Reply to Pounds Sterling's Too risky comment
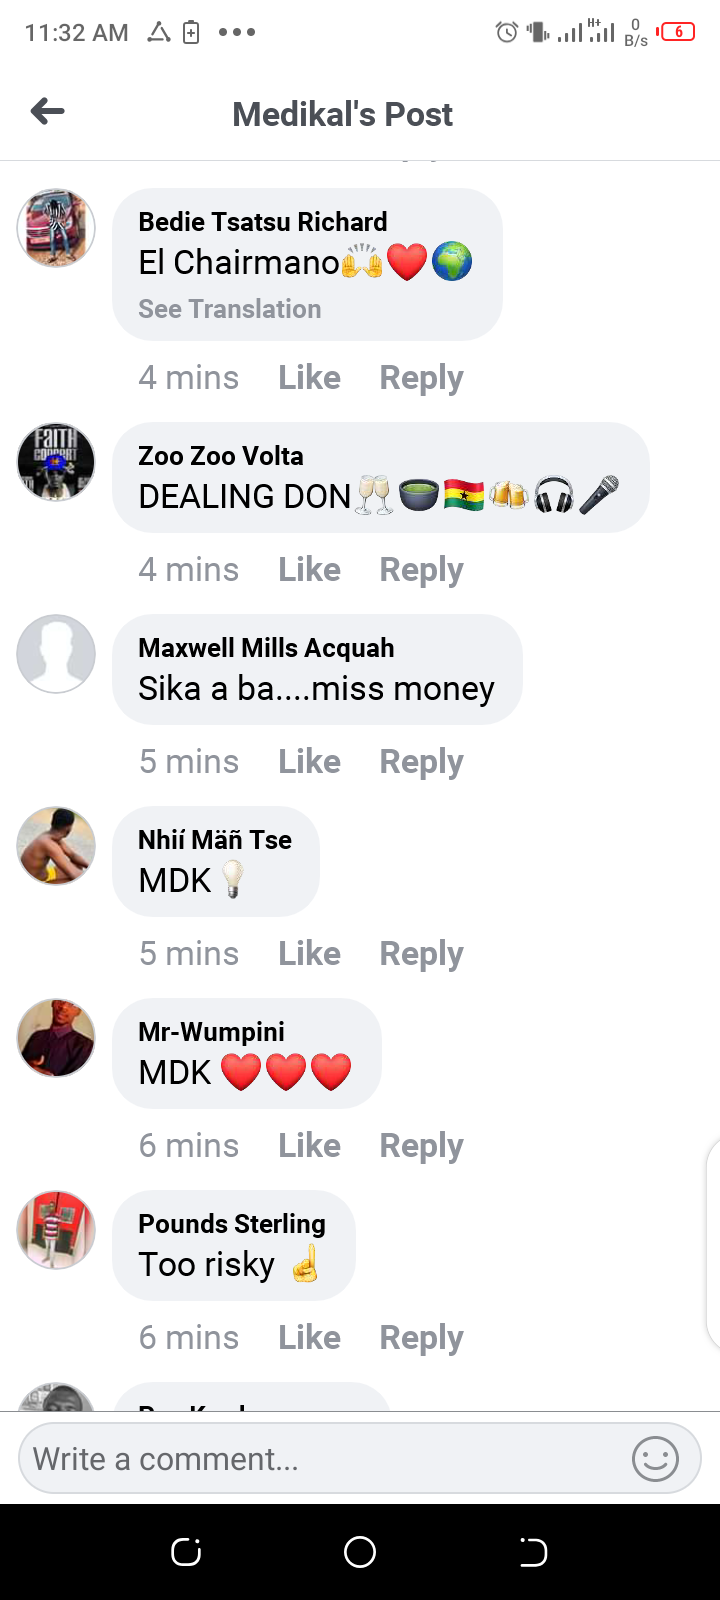This screenshot has width=720, height=1600. tap(421, 1338)
